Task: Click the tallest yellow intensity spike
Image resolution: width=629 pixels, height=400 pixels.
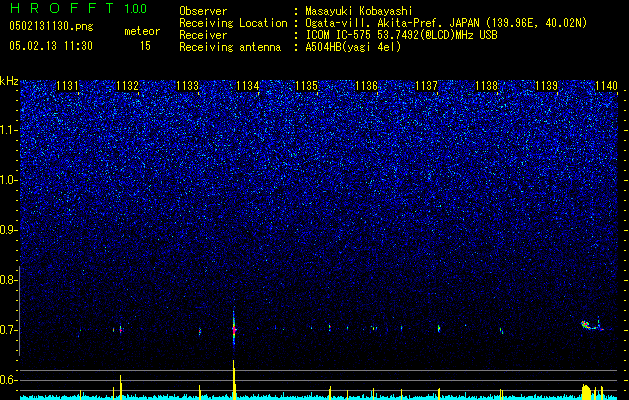Action: point(234,379)
